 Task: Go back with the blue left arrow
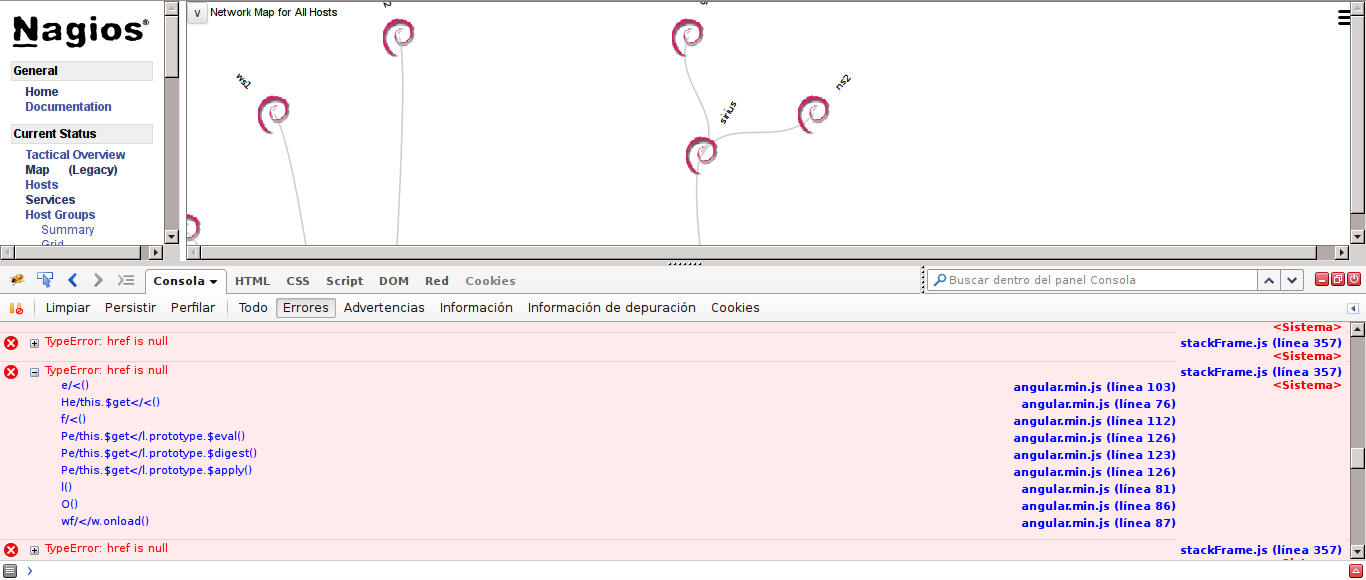click(72, 280)
